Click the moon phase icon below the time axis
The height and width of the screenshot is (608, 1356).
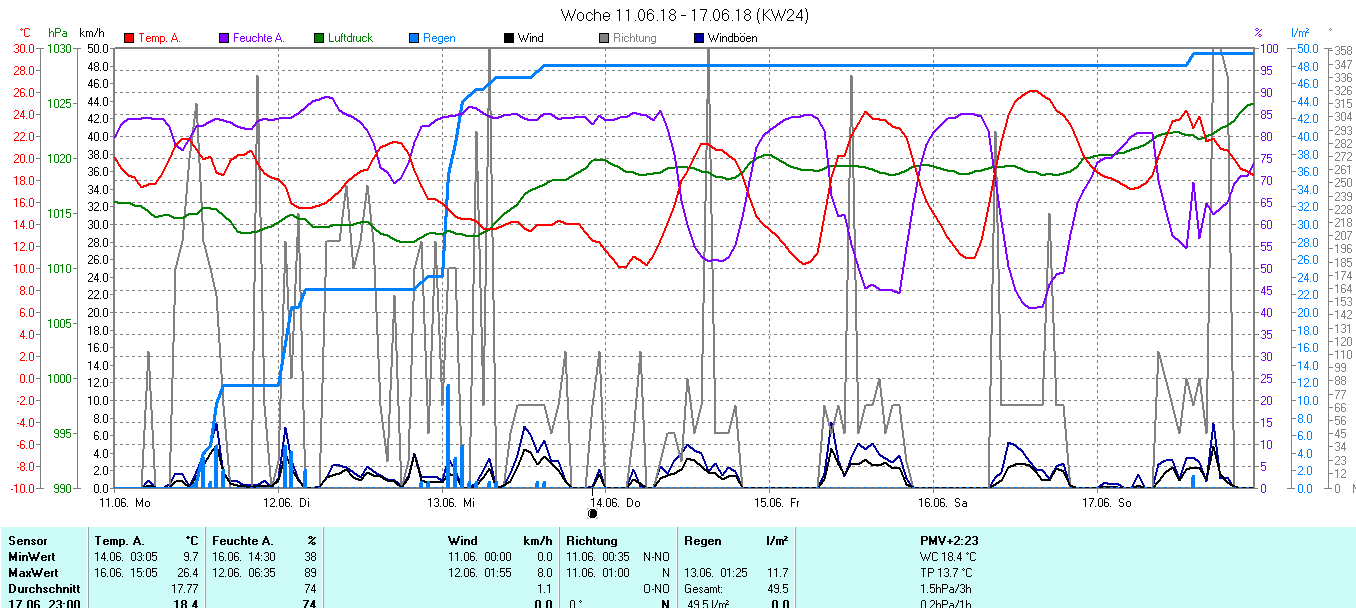[x=592, y=514]
